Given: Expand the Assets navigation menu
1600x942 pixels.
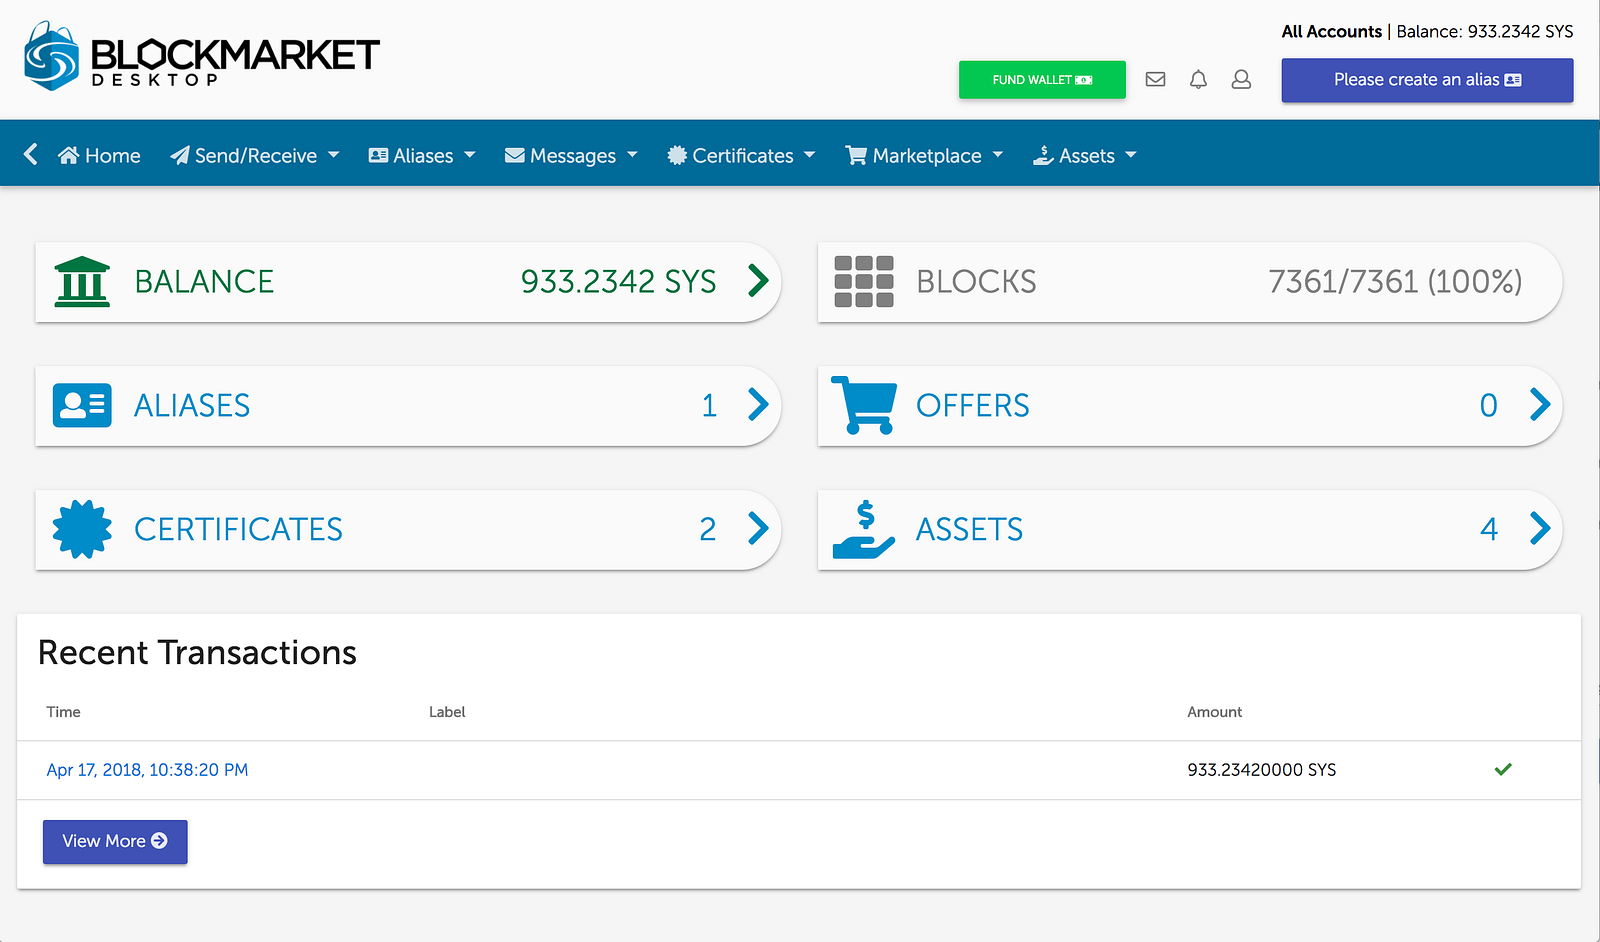Looking at the screenshot, I should 1085,155.
